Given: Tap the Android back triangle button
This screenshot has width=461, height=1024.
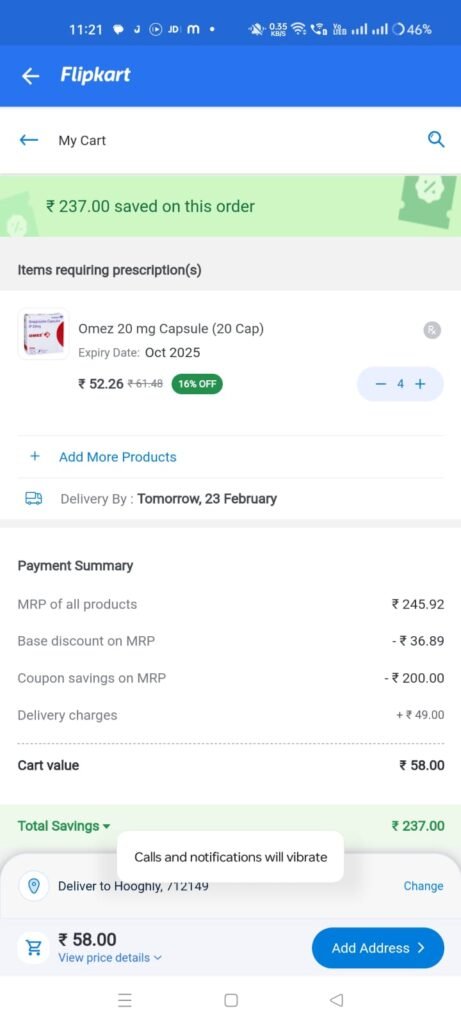Looking at the screenshot, I should click(x=336, y=1000).
